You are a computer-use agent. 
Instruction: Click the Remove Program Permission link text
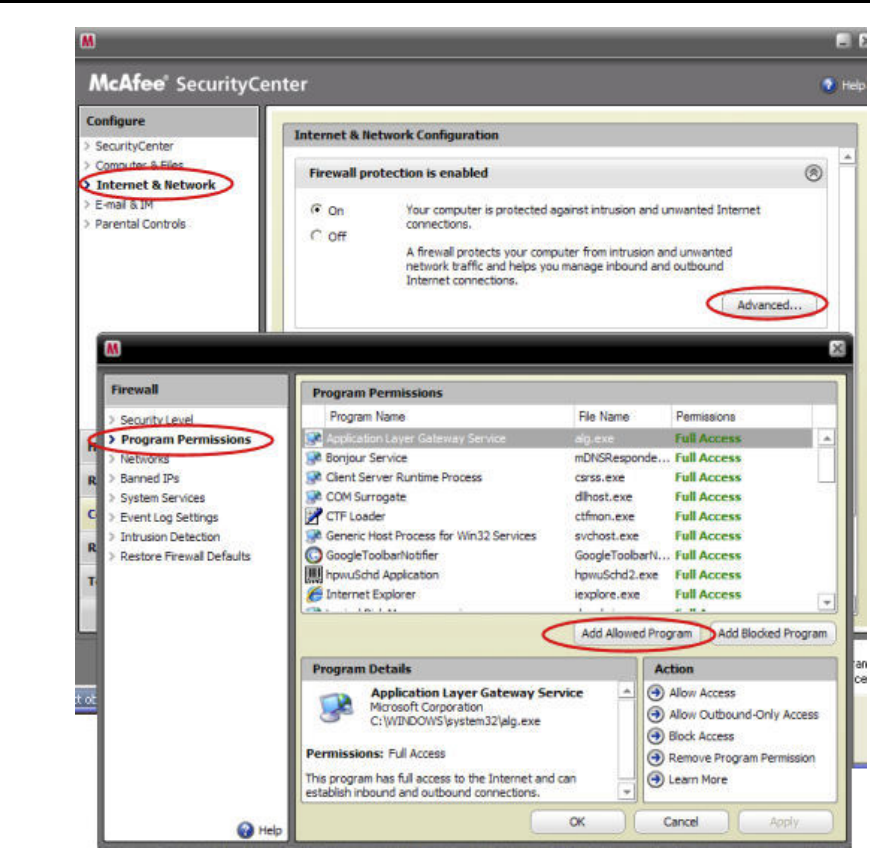click(742, 758)
